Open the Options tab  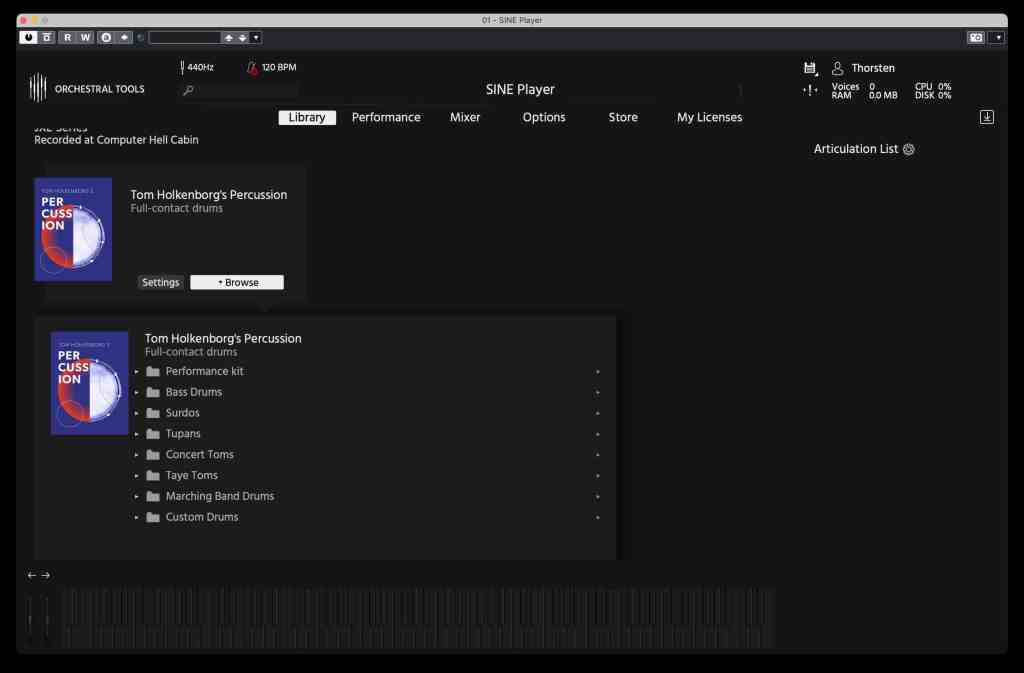(x=544, y=117)
